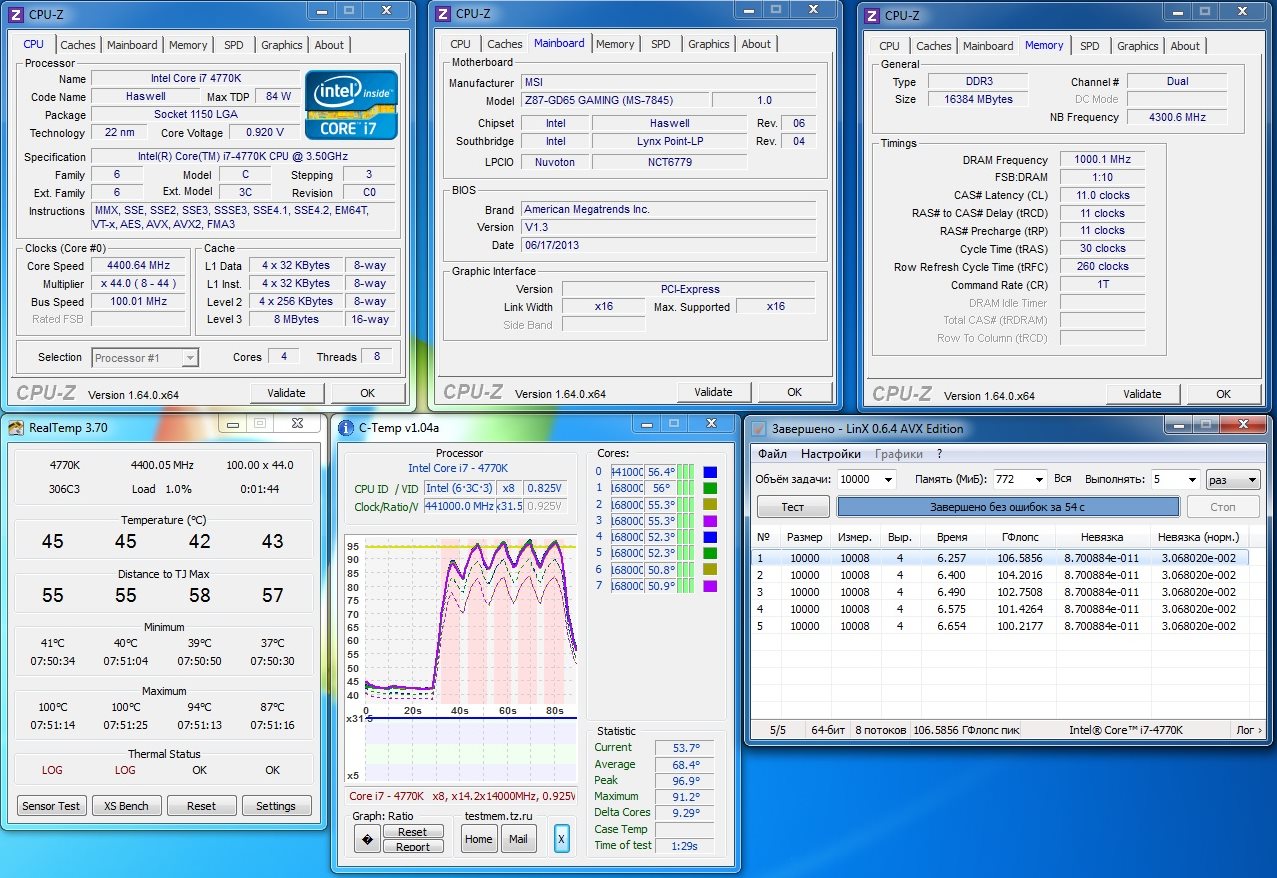Click the LinX checkmark title bar icon
Viewport: 1277px width, 878px height.
point(760,429)
